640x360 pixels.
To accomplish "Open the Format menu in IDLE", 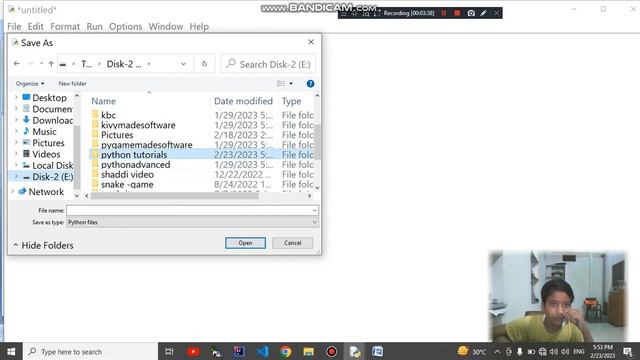I will tap(65, 27).
